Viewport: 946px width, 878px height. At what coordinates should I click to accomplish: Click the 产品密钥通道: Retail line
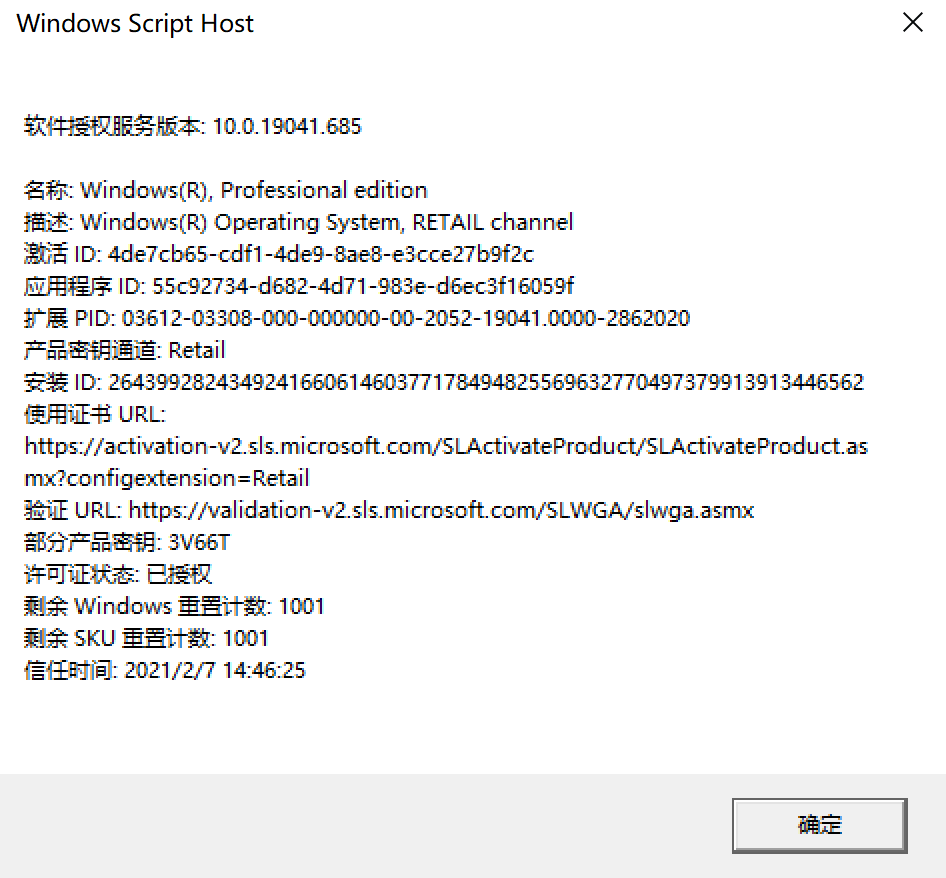click(124, 350)
